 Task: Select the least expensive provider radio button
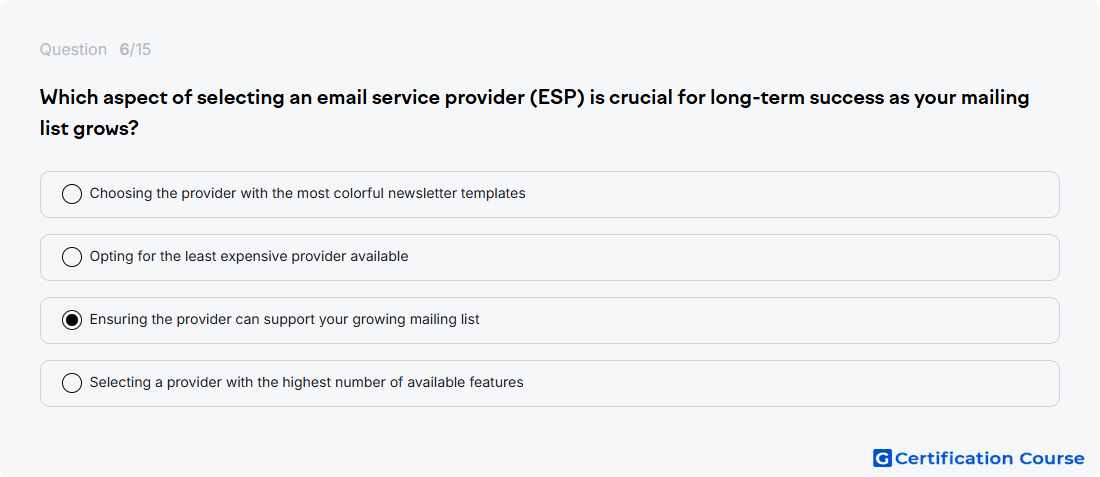click(x=72, y=257)
